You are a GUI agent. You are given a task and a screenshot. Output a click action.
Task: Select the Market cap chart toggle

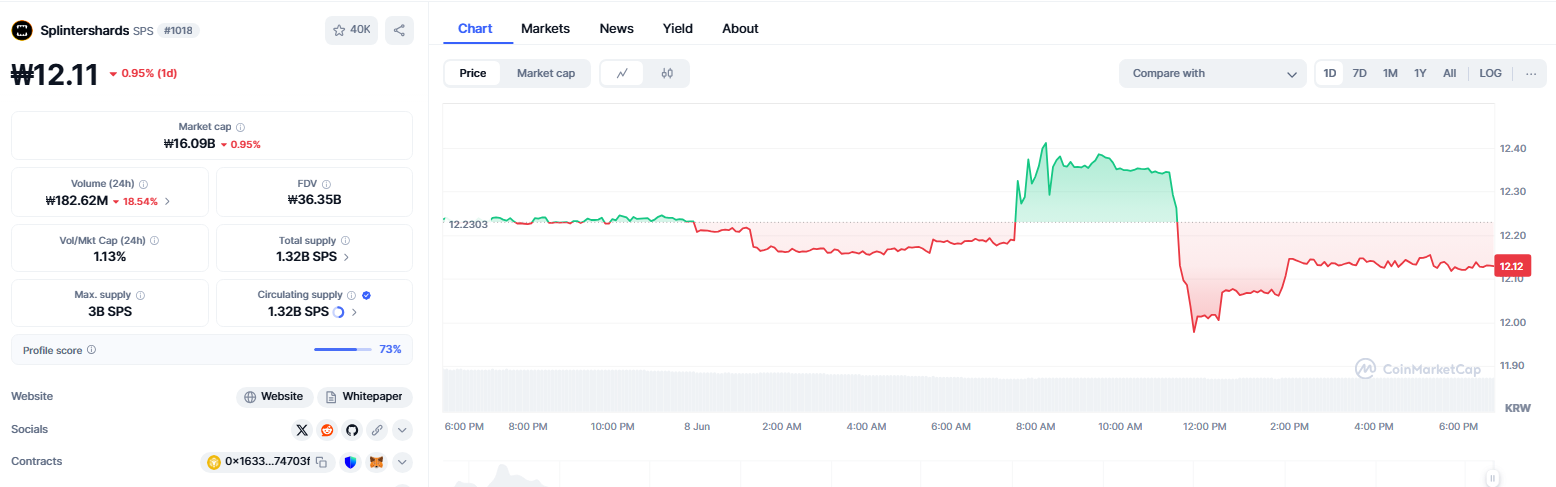(546, 73)
